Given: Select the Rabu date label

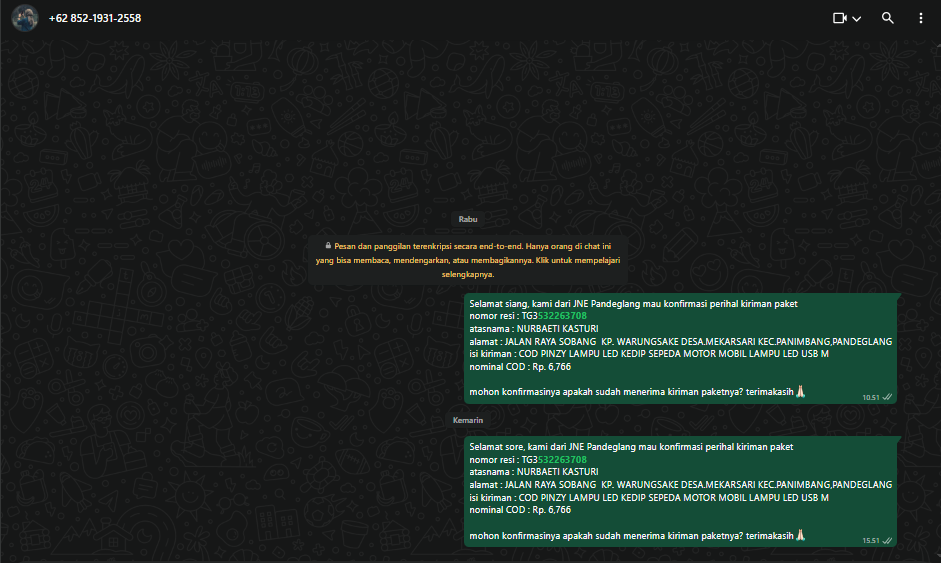Looking at the screenshot, I should point(468,219).
